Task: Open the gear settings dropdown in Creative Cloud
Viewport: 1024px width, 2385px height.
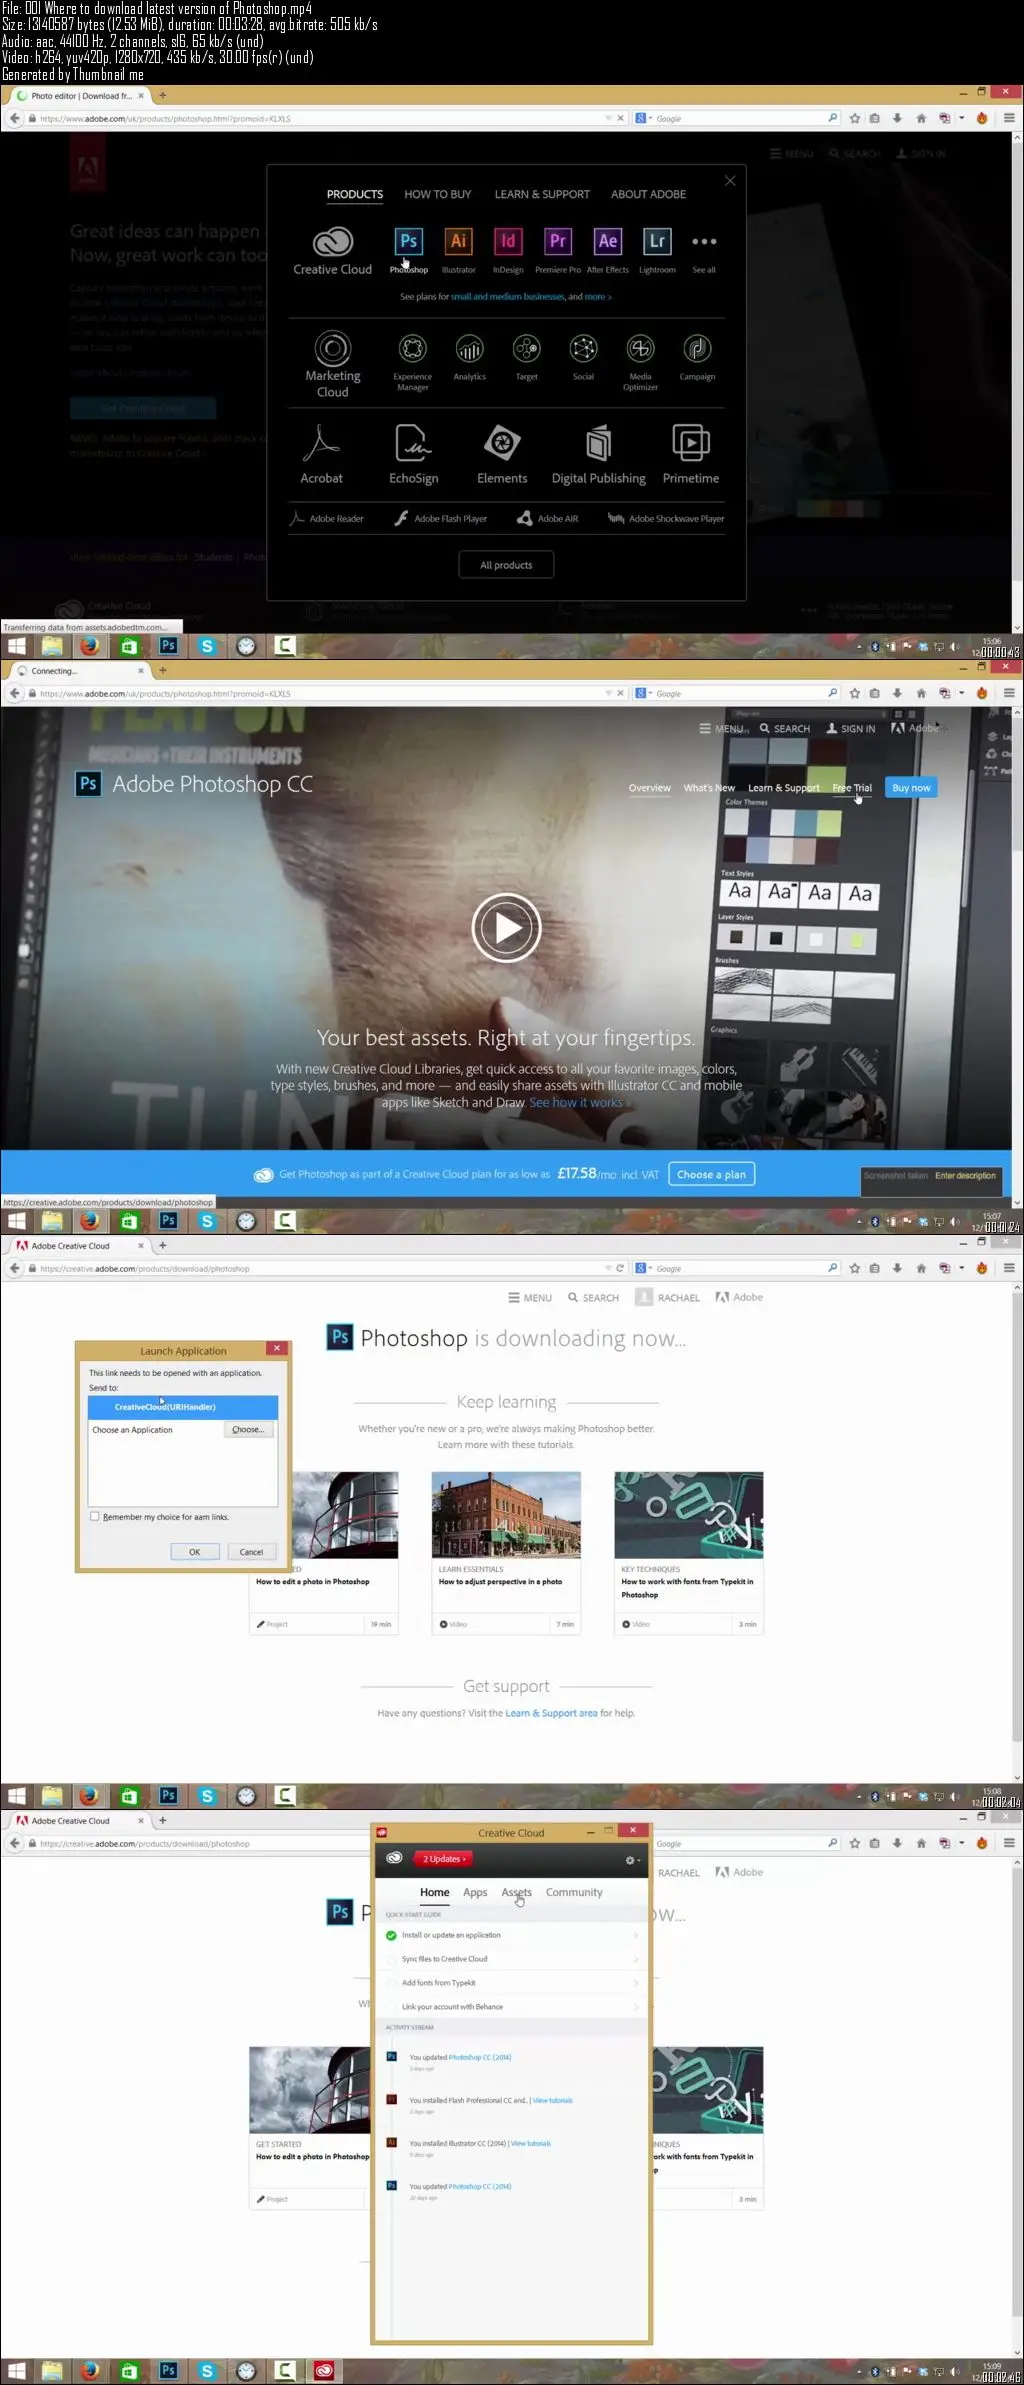Action: (x=631, y=1860)
